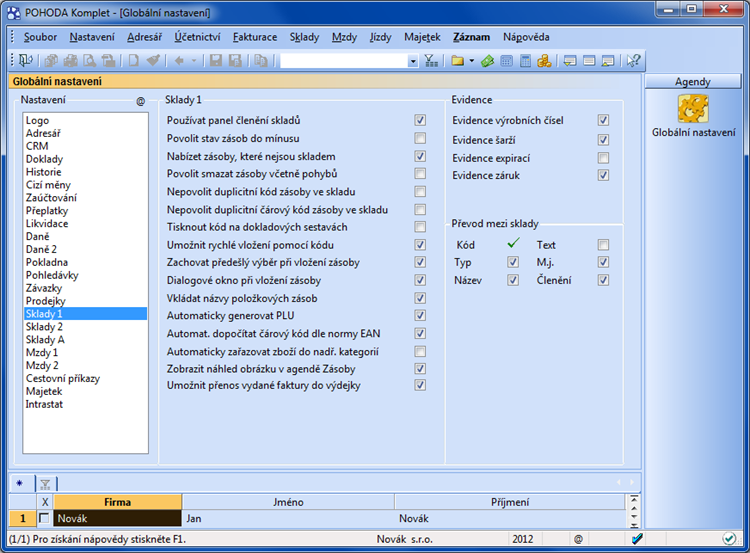
Task: Click the first panel layout icon
Action: point(570,60)
